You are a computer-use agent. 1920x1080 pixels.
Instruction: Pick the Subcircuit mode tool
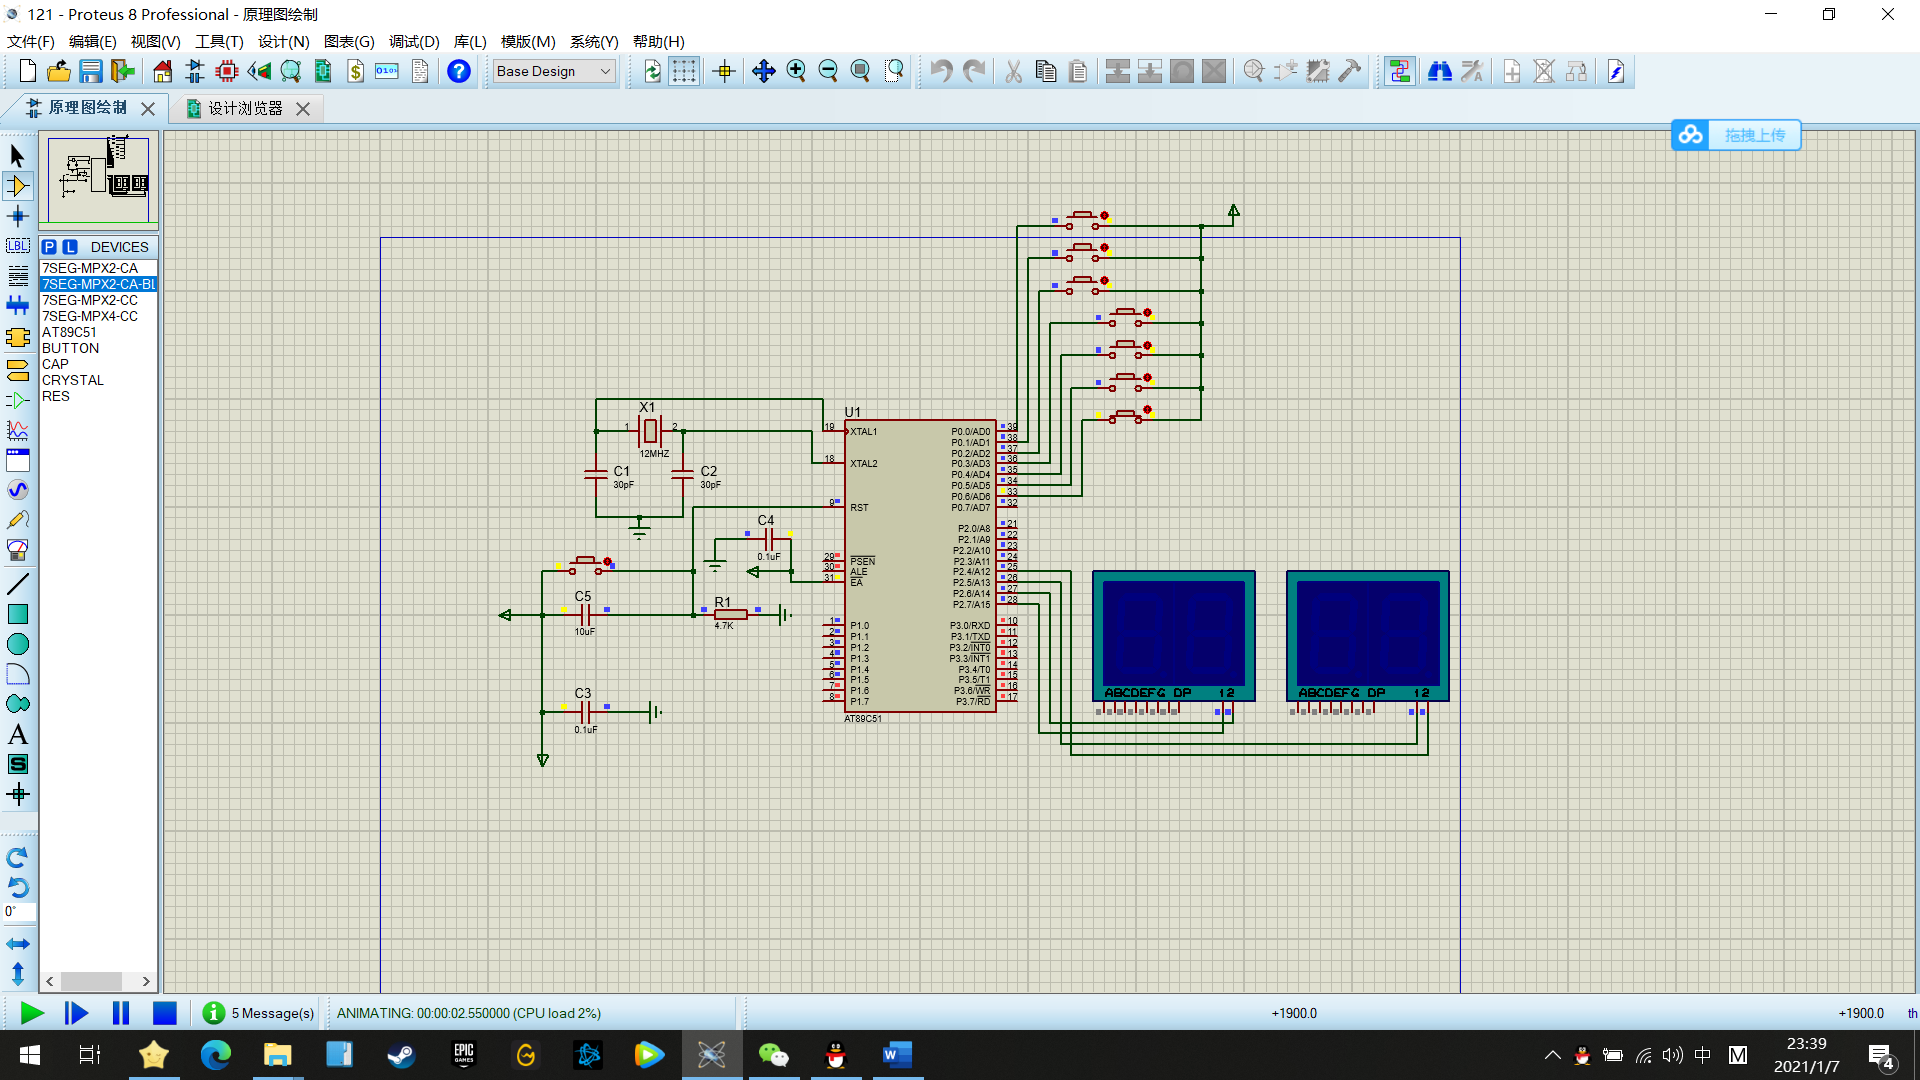[x=17, y=338]
